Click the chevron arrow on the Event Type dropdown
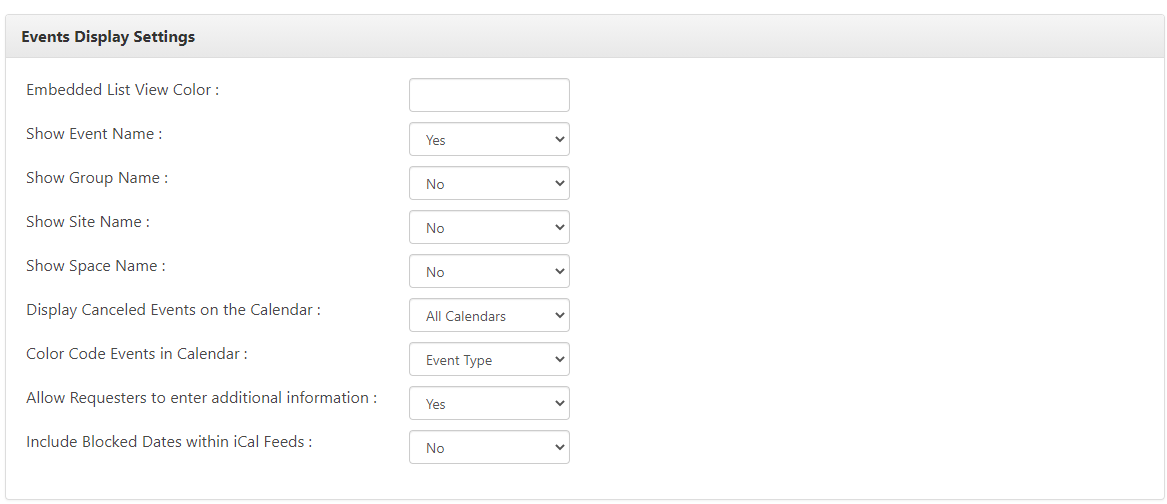Image resolution: width=1167 pixels, height=504 pixels. [x=560, y=360]
